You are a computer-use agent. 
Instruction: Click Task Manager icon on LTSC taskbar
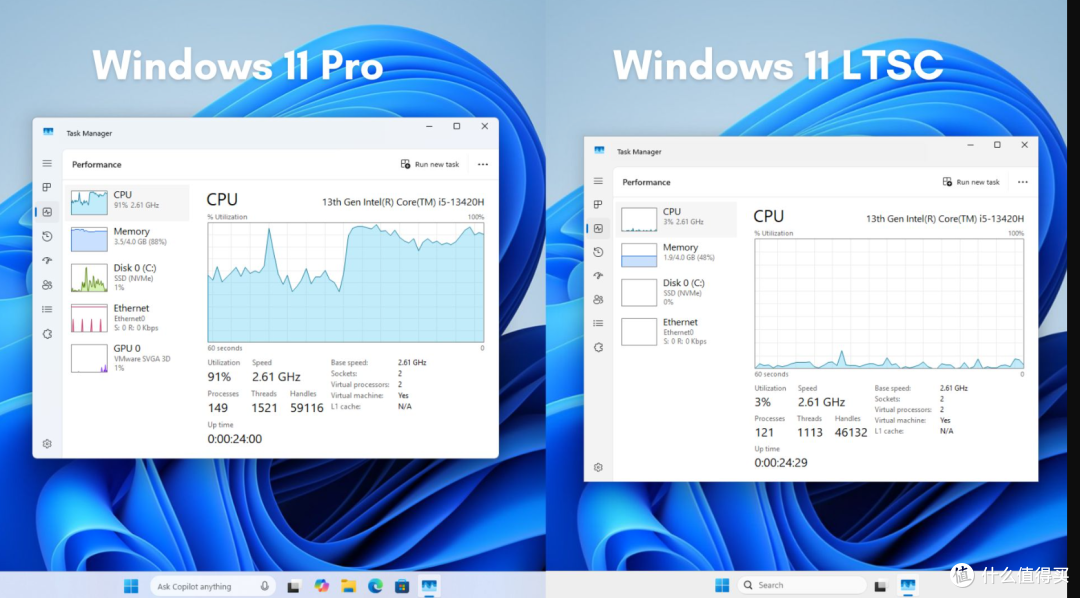click(x=908, y=586)
